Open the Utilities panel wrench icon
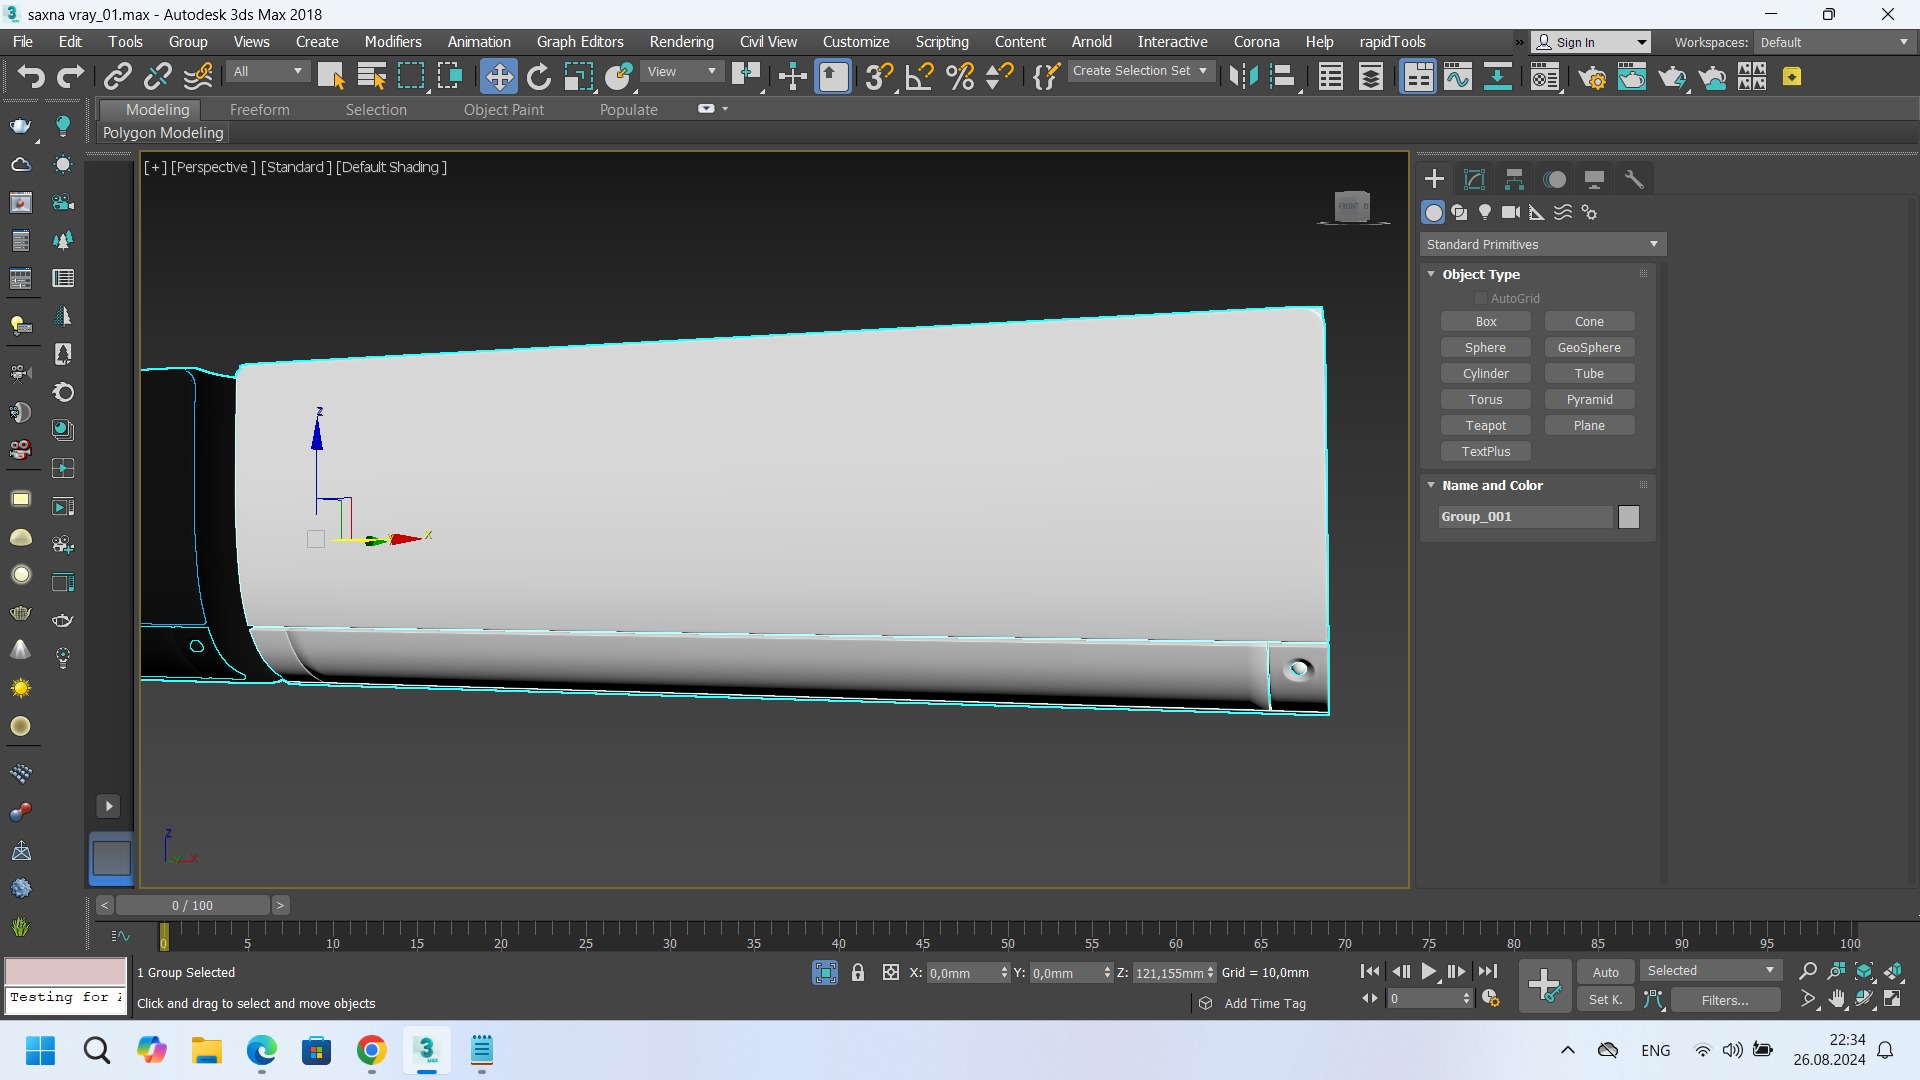This screenshot has height=1080, width=1920. click(x=1634, y=180)
